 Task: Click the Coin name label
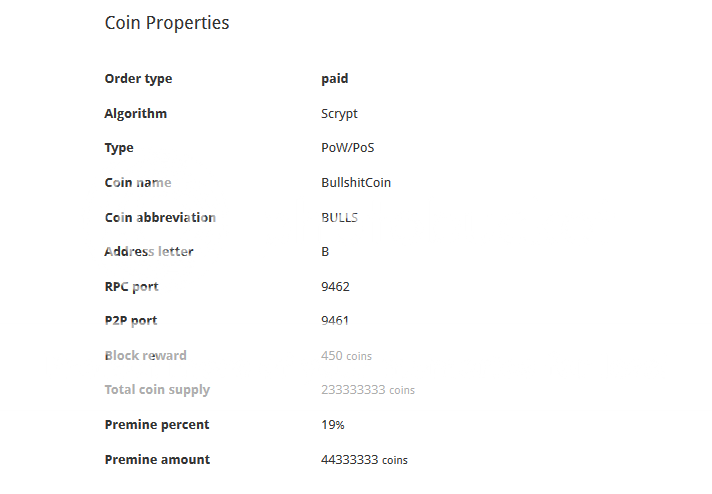[x=138, y=183]
